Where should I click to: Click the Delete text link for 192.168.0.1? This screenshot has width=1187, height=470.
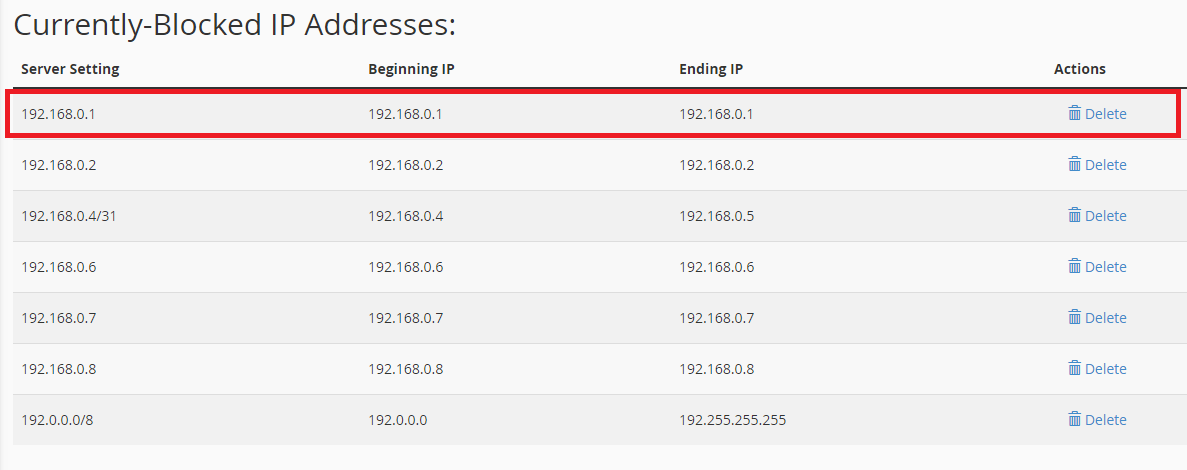[x=1105, y=114]
